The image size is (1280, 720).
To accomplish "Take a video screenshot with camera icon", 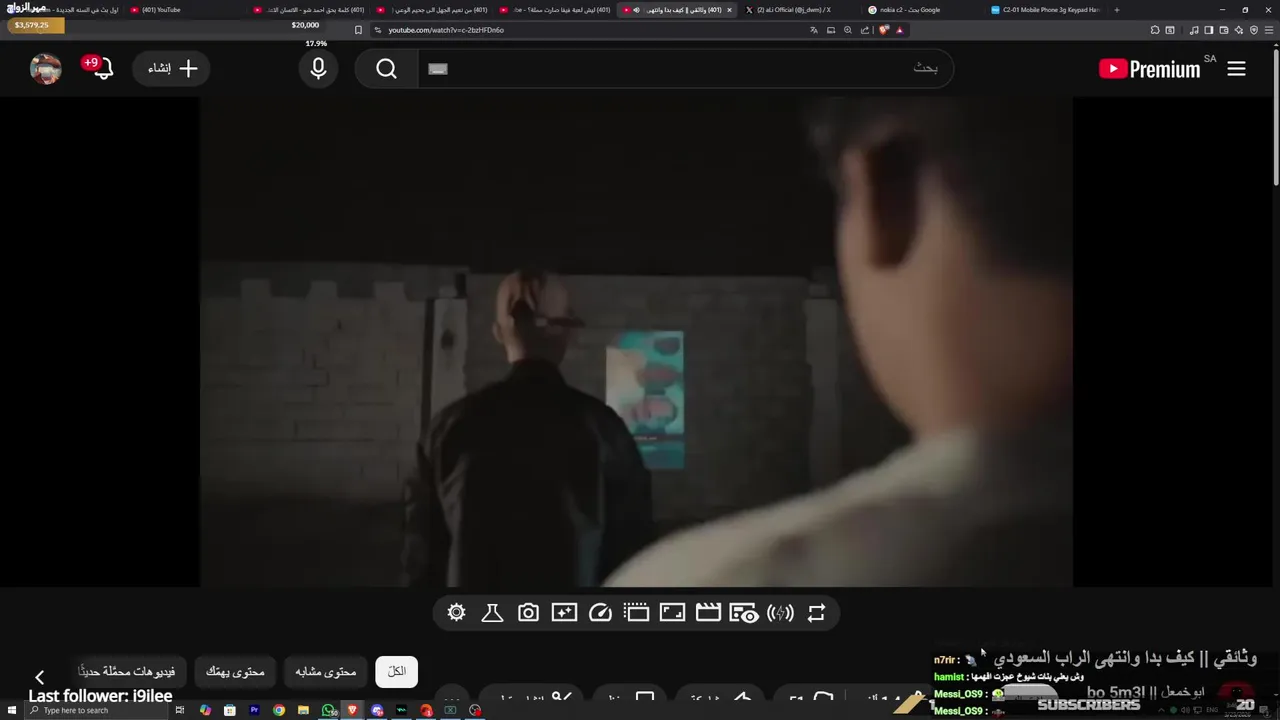I will pyautogui.click(x=528, y=613).
